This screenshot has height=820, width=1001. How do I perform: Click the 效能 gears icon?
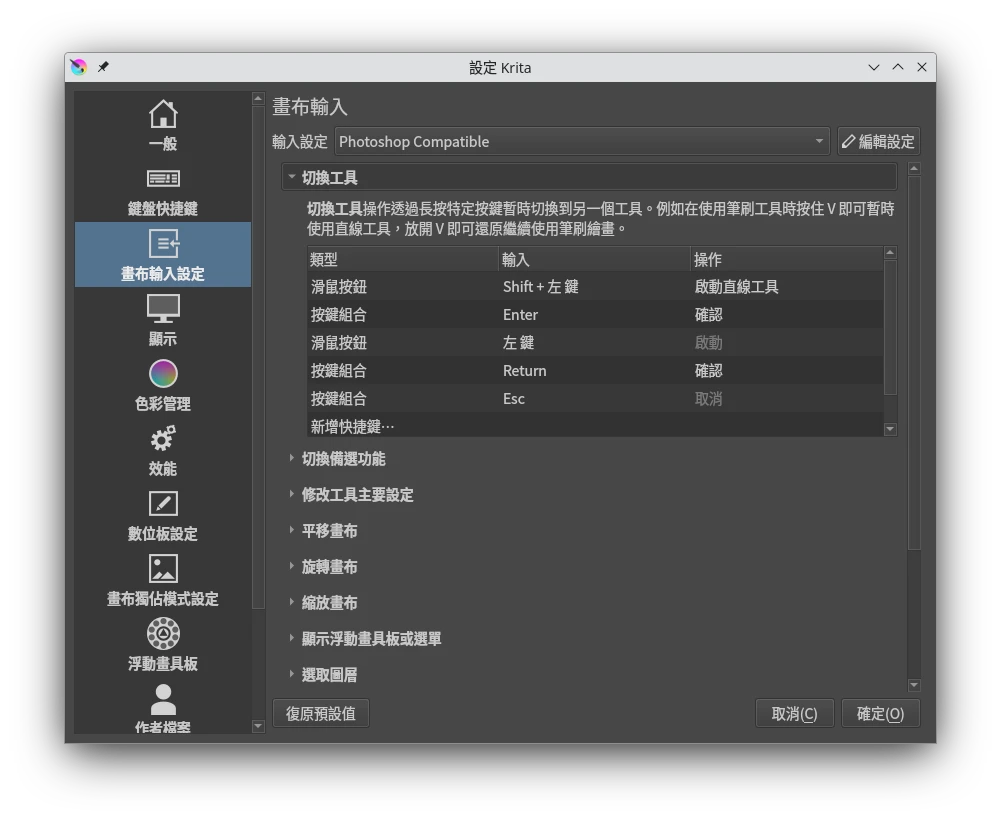click(163, 439)
